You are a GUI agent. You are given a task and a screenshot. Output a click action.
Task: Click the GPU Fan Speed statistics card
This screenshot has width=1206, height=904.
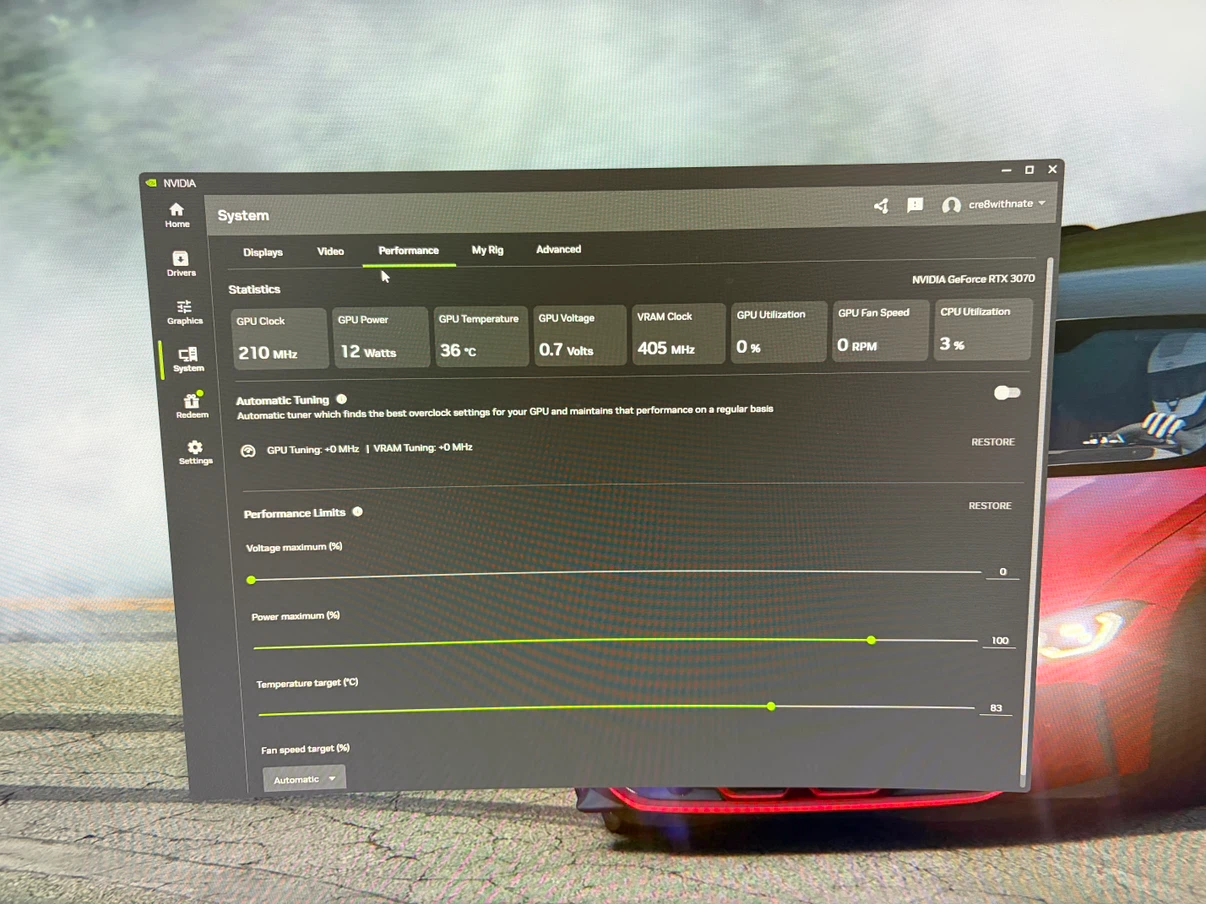881,330
